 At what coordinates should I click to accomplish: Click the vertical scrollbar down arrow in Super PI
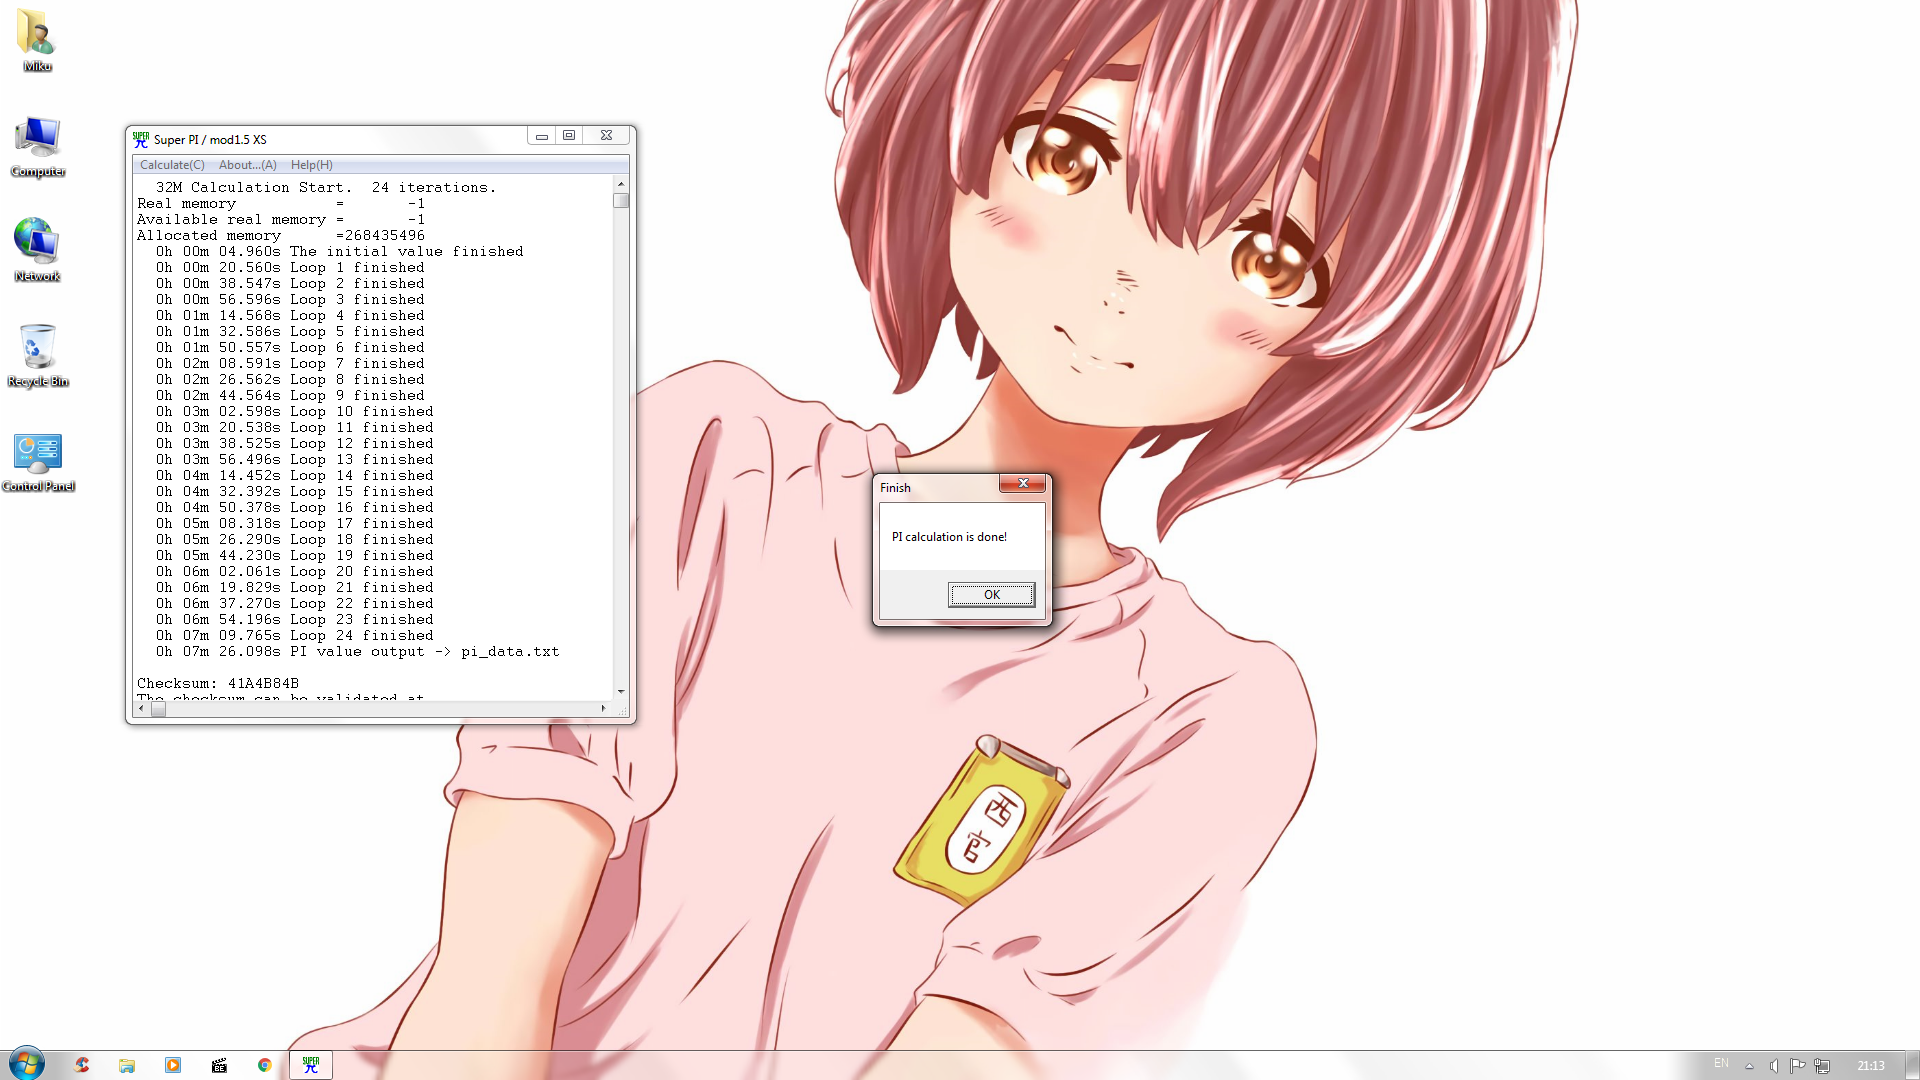coord(621,692)
